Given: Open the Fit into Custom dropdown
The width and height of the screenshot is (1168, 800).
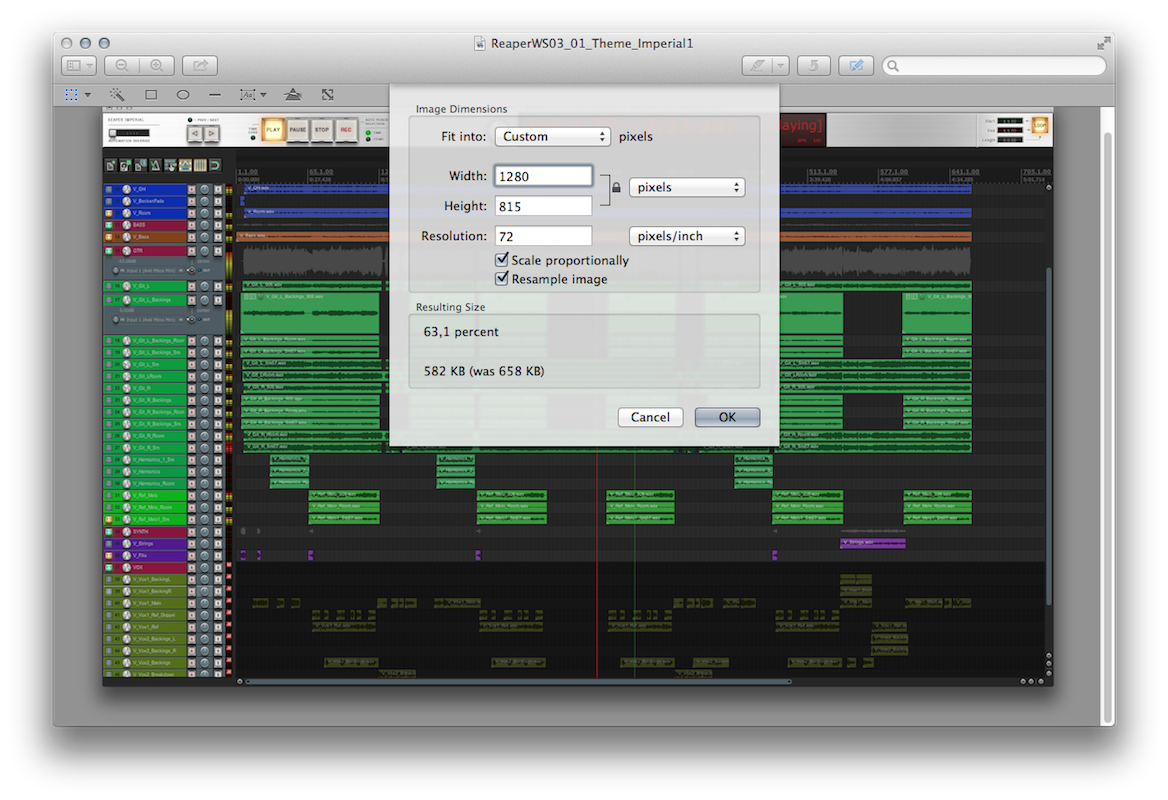Looking at the screenshot, I should coord(553,136).
